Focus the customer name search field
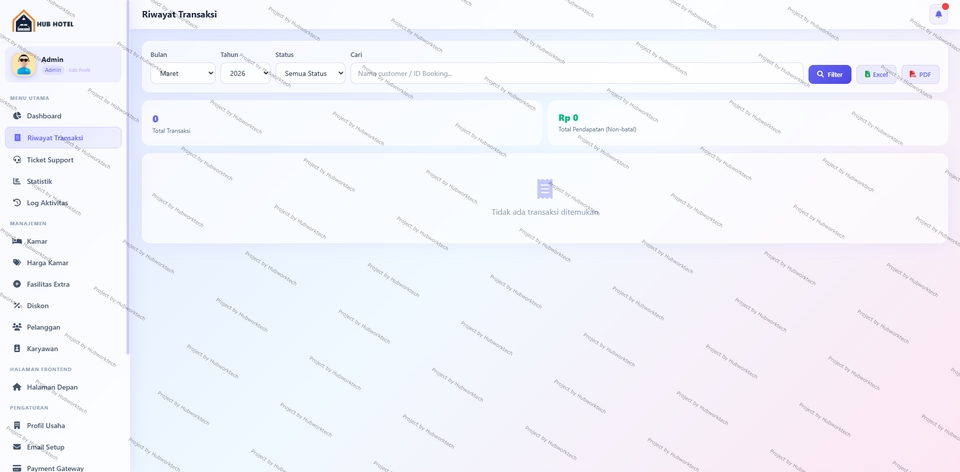Viewport: 960px width, 472px height. click(577, 73)
